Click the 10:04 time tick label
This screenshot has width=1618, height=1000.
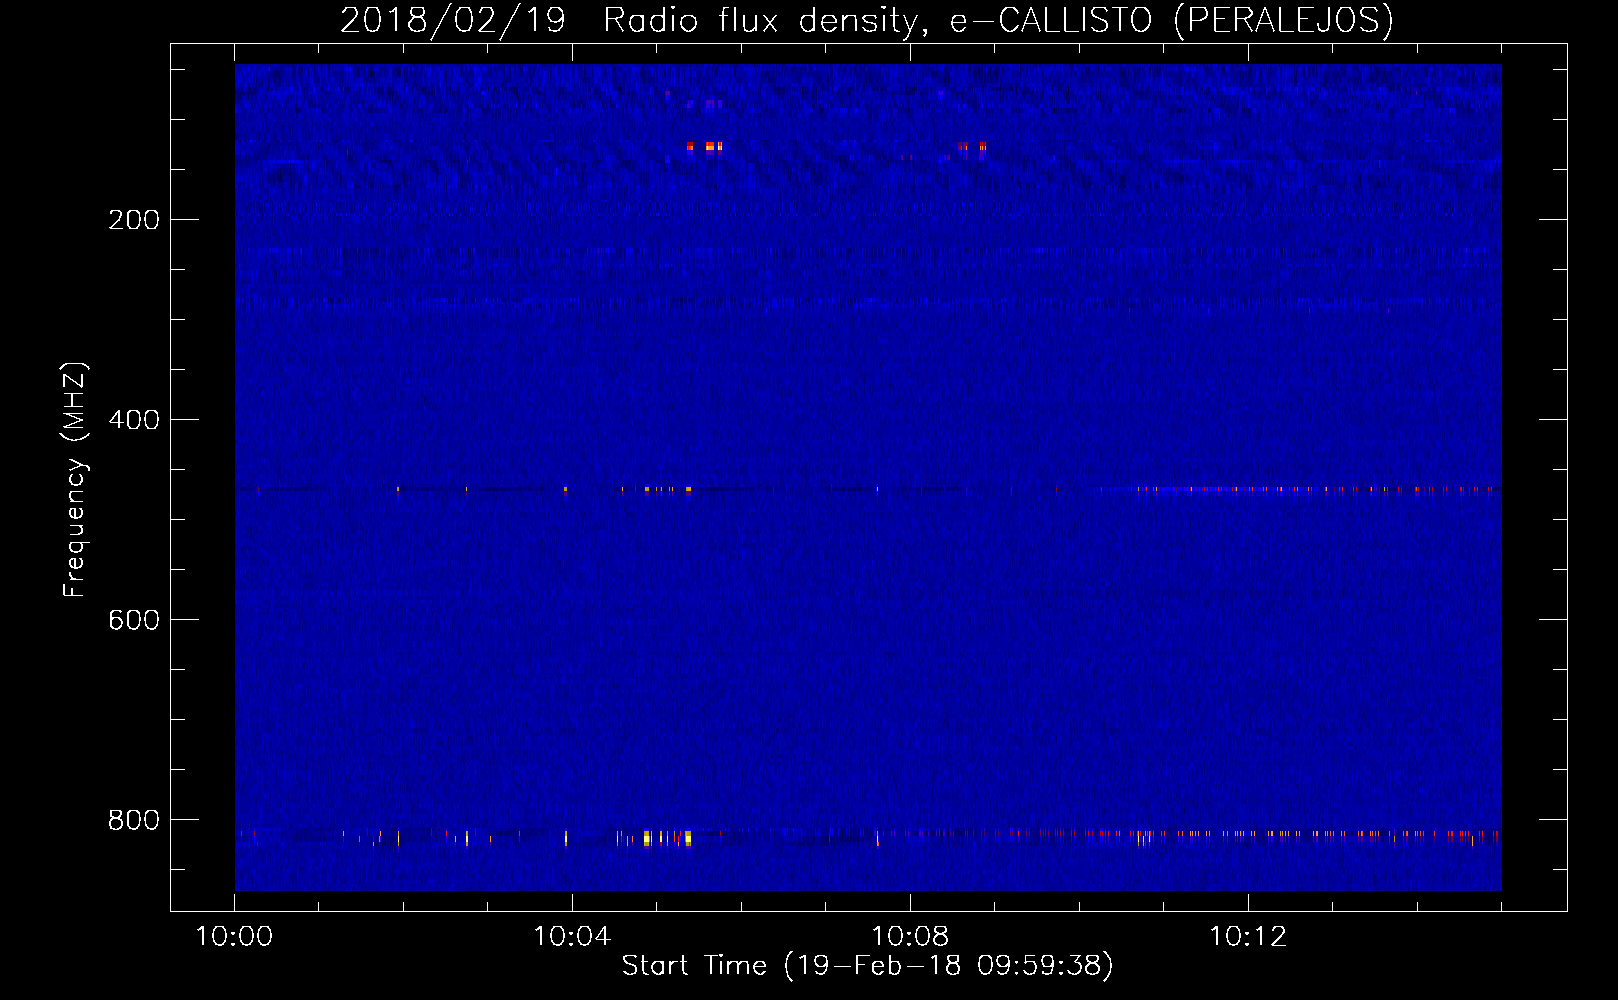pos(572,937)
